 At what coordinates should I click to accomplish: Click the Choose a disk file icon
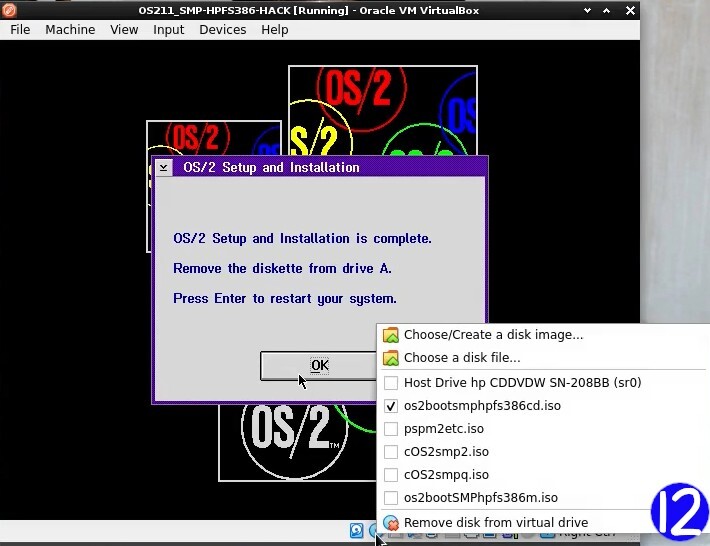[391, 358]
